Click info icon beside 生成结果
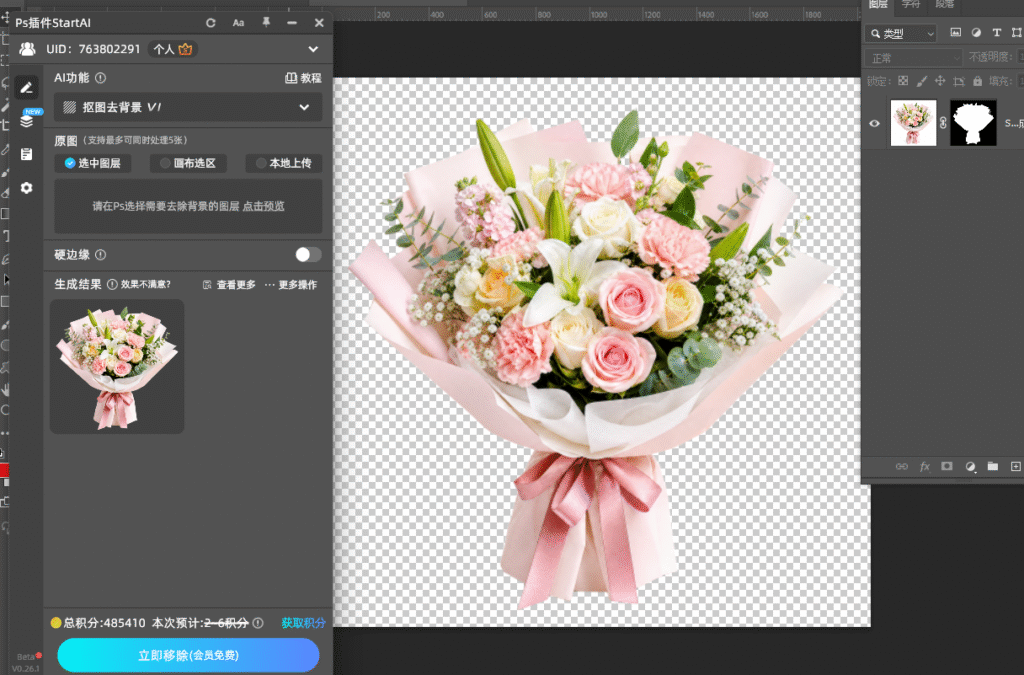 pos(112,285)
